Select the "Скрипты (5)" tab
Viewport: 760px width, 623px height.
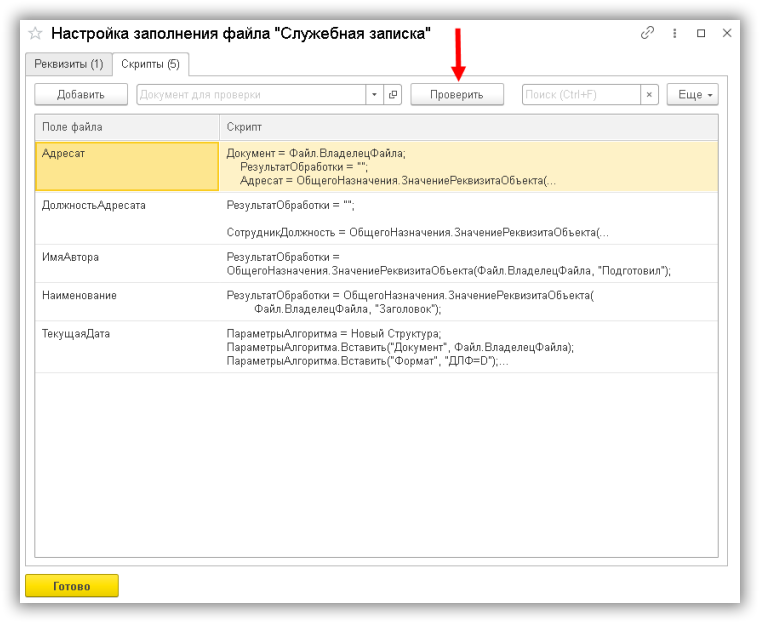pos(151,64)
